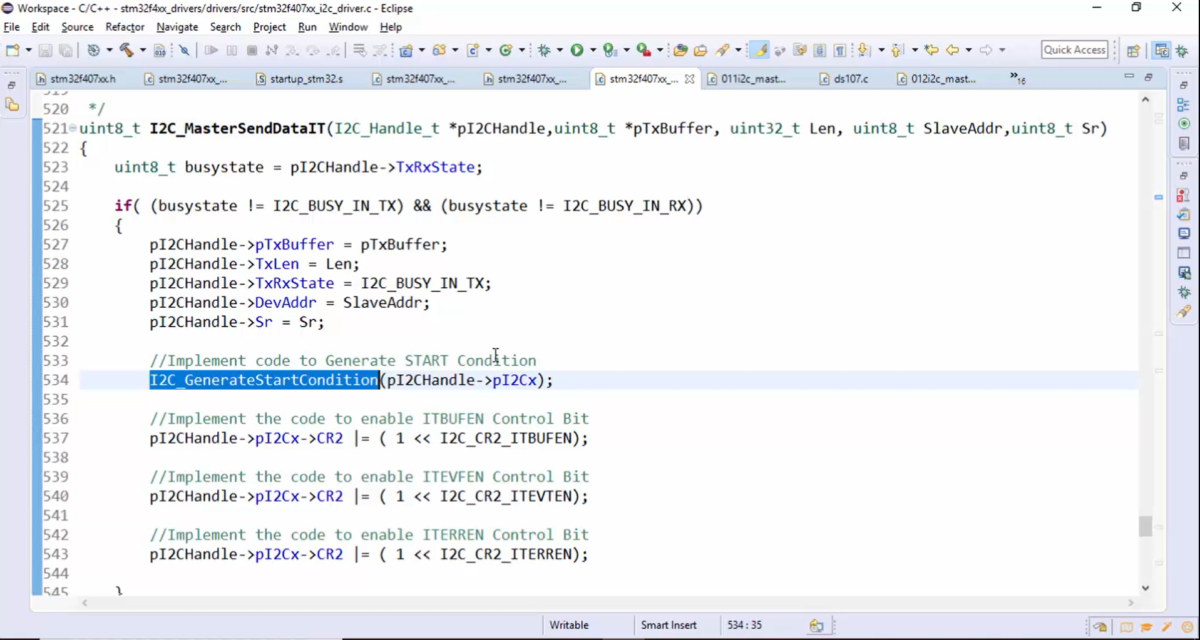Open dropdown next to New icon
The width and height of the screenshot is (1200, 640).
coord(28,50)
